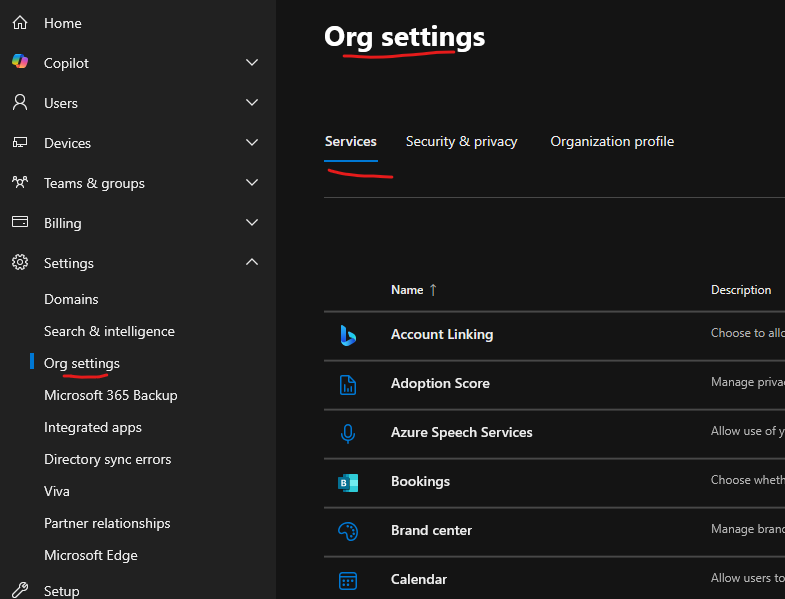Switch to the Services tab
This screenshot has width=785, height=599.
click(350, 142)
